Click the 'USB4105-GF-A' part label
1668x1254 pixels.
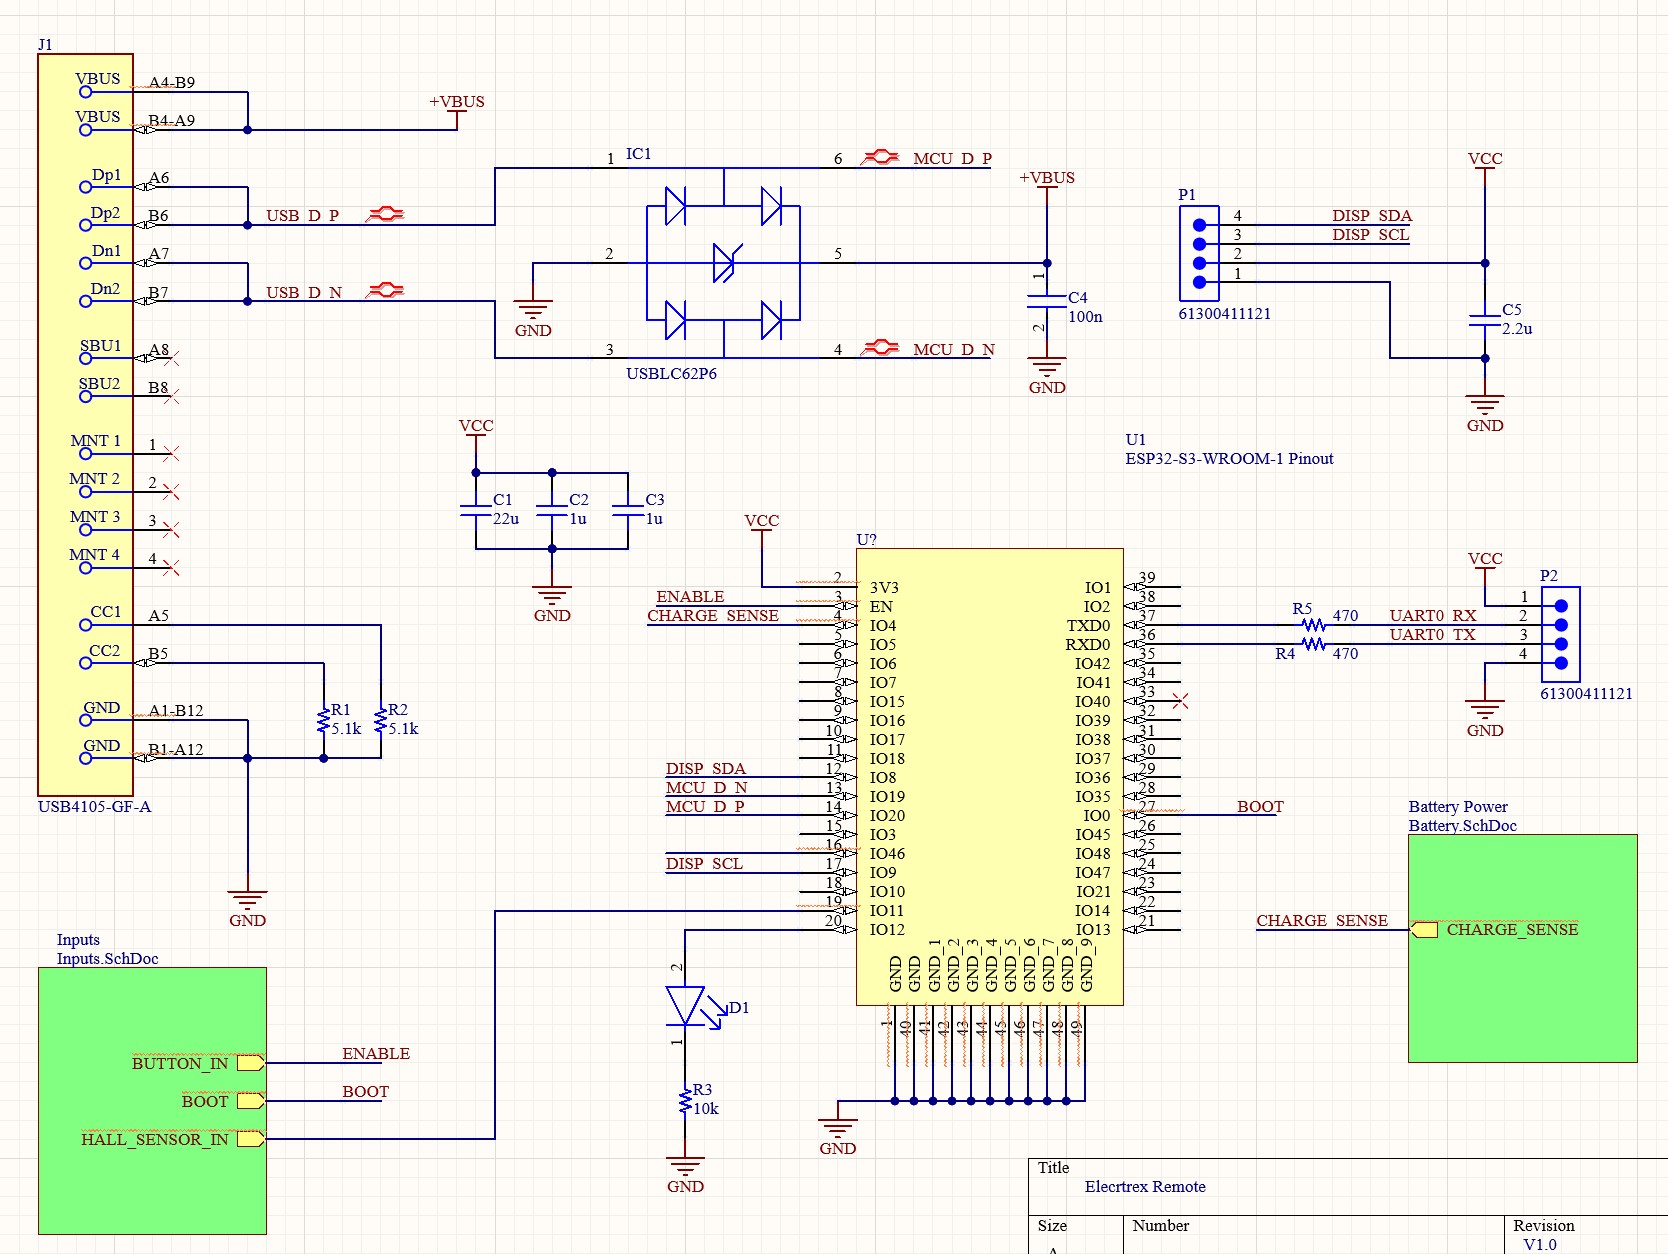point(94,806)
